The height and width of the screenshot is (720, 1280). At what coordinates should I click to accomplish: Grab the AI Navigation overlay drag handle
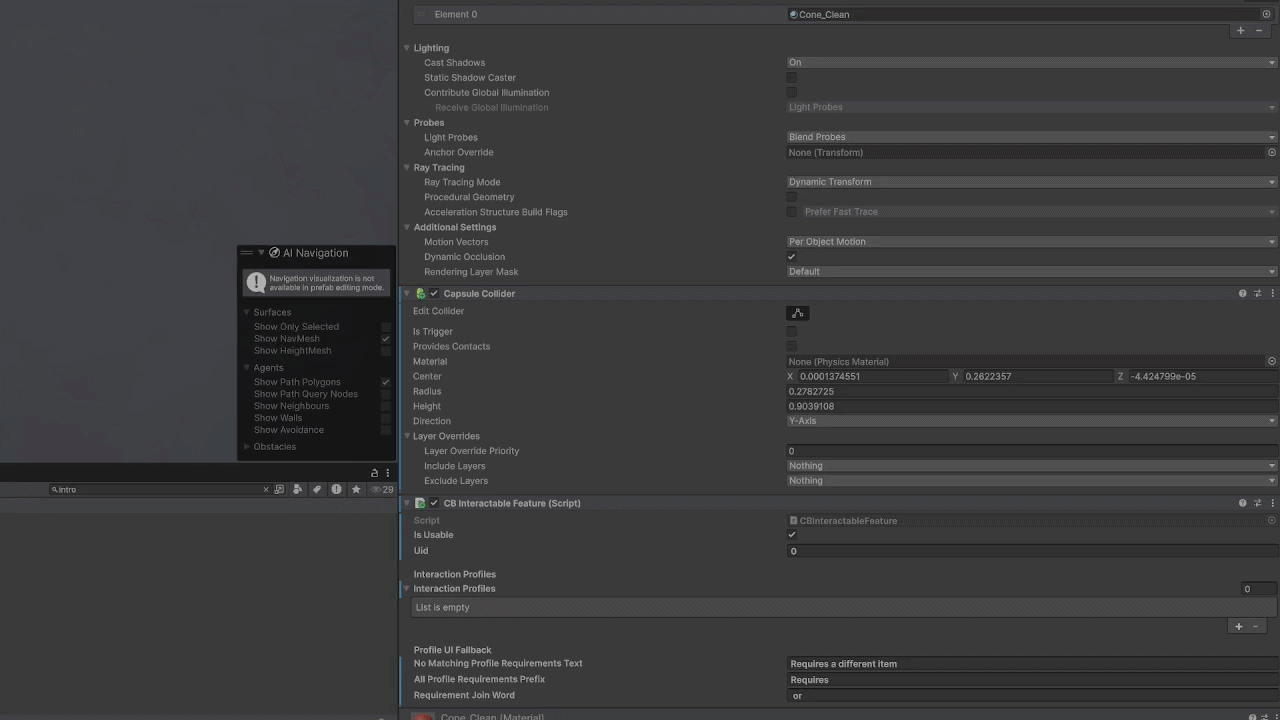(x=246, y=253)
